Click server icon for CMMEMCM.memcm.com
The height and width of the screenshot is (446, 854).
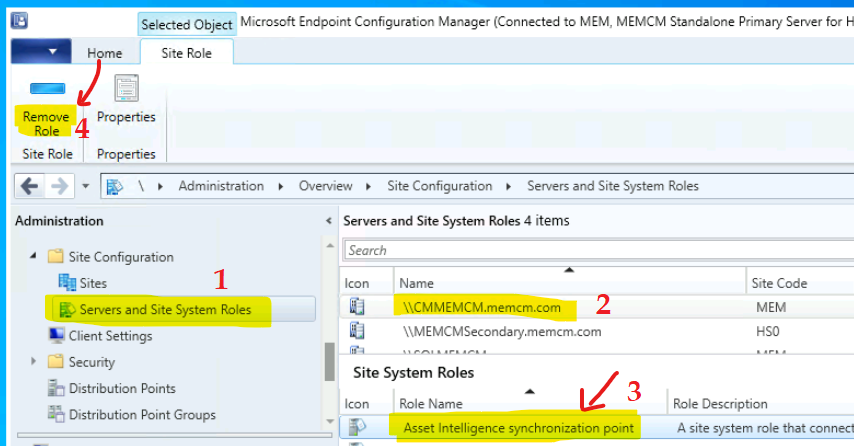pos(357,307)
